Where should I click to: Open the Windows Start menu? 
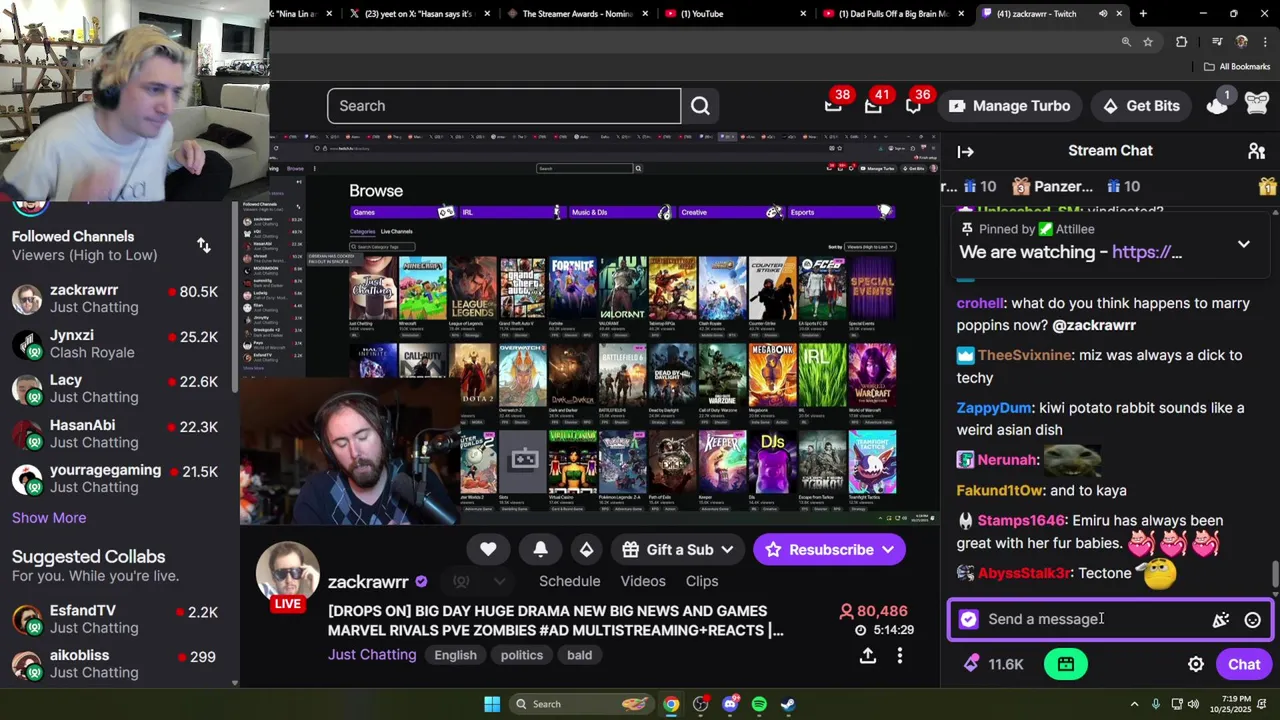pos(492,704)
